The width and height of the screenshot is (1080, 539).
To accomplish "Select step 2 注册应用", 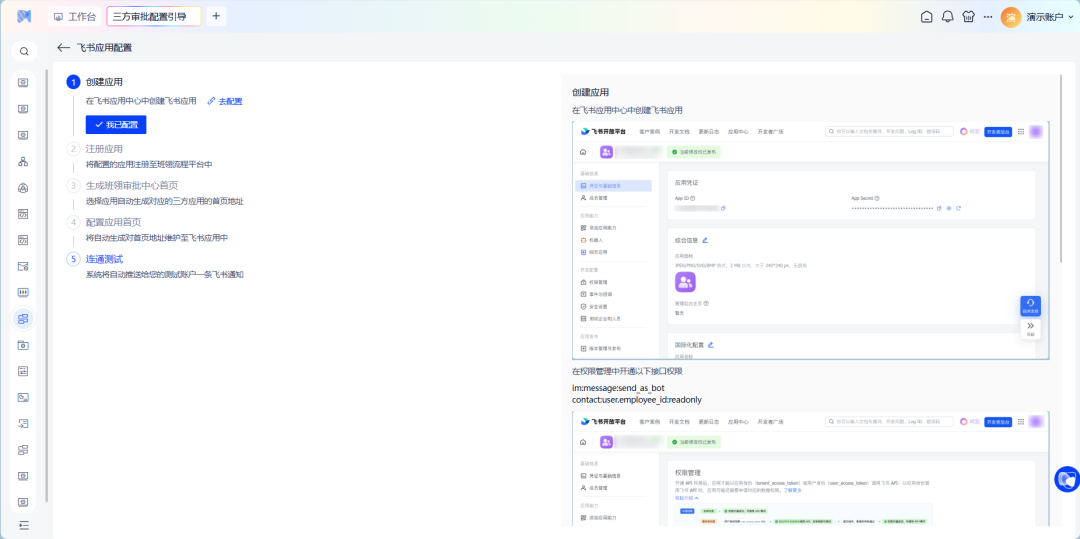I will point(104,149).
